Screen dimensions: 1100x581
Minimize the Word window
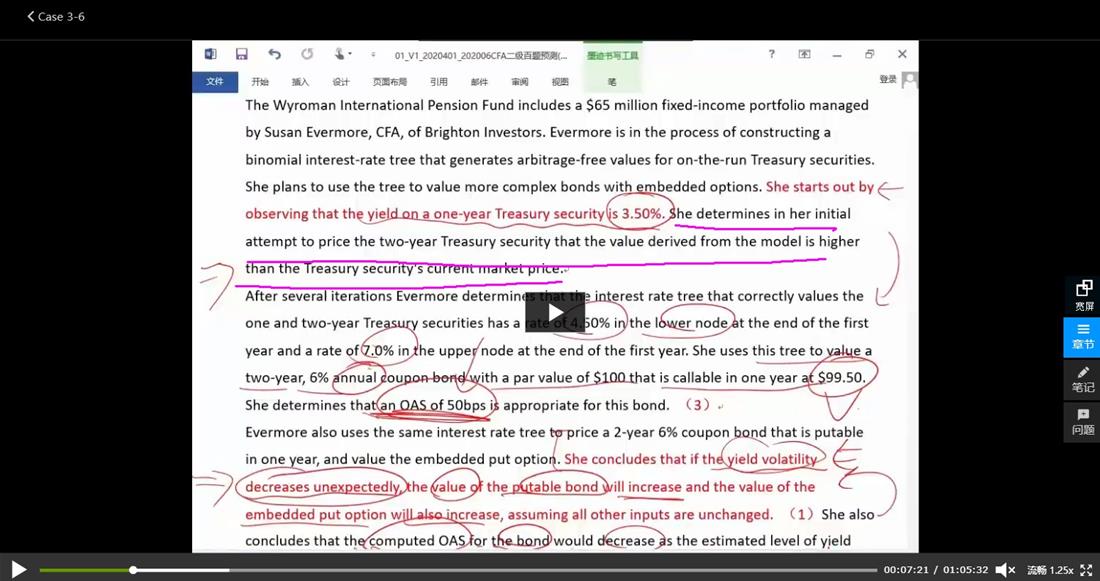click(x=837, y=55)
